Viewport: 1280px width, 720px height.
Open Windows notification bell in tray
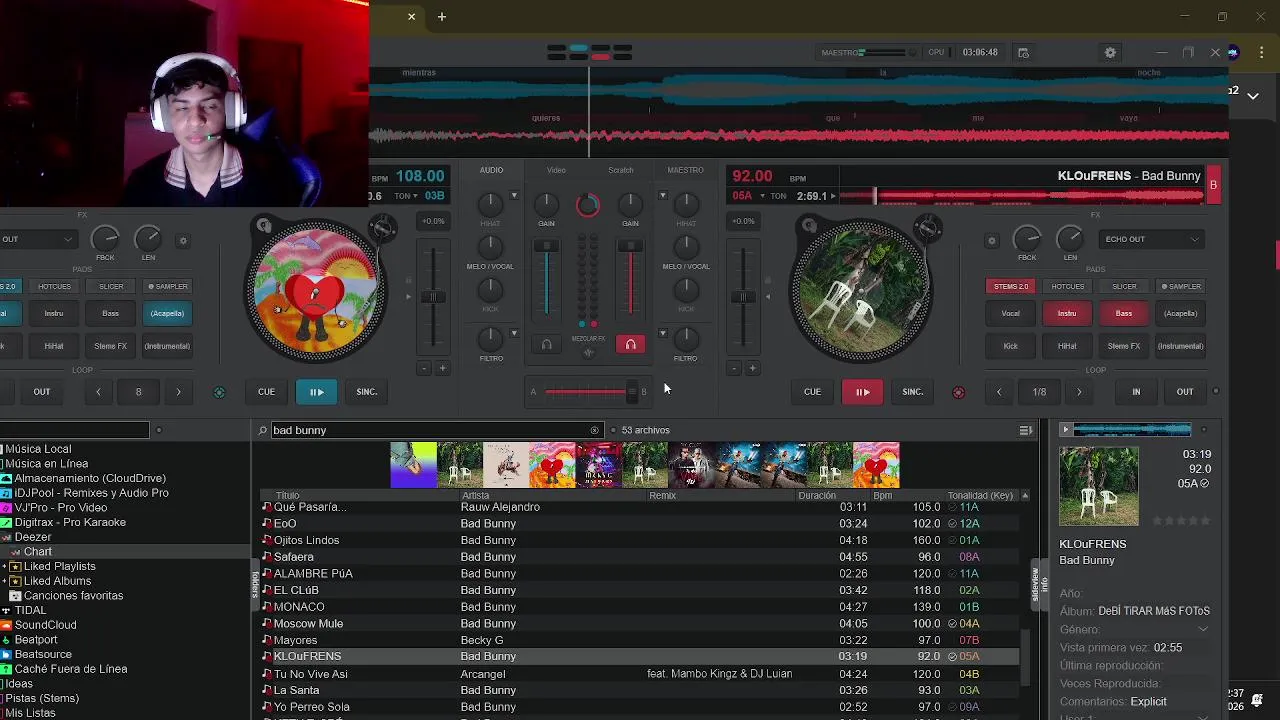pos(1257,700)
